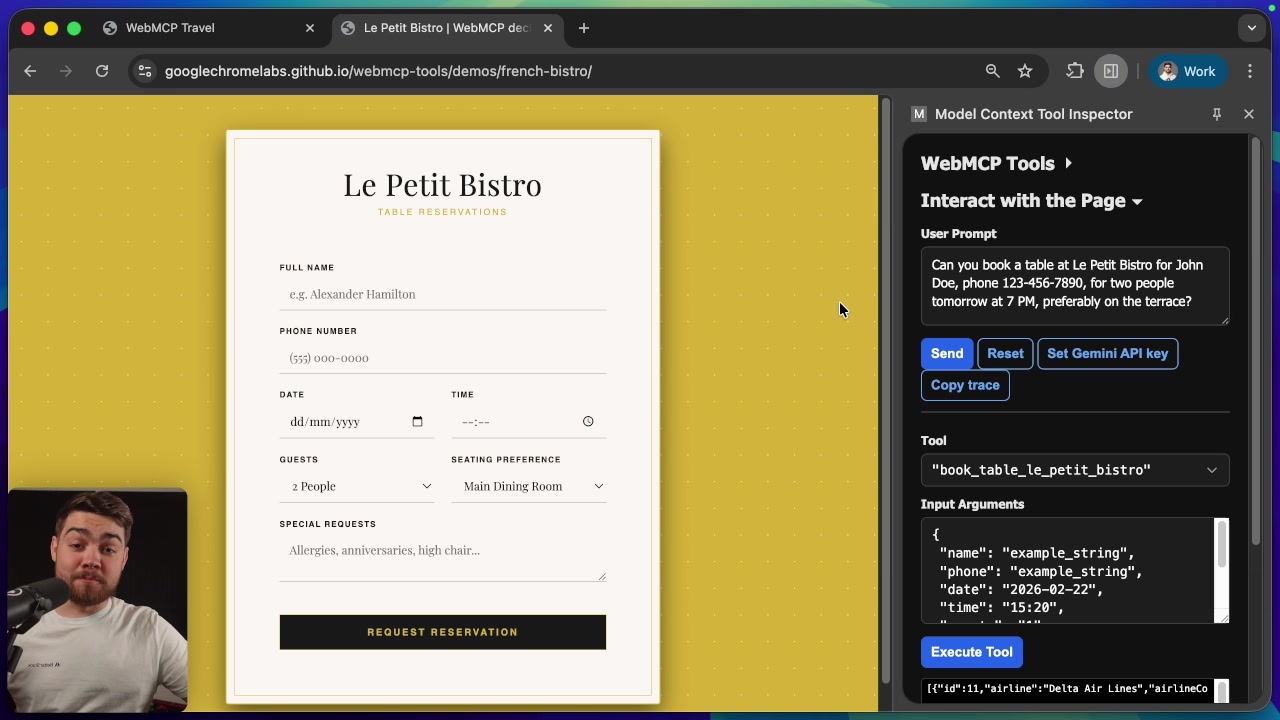Bookmark this page with the star icon
Viewport: 1280px width, 720px height.
tap(1025, 71)
